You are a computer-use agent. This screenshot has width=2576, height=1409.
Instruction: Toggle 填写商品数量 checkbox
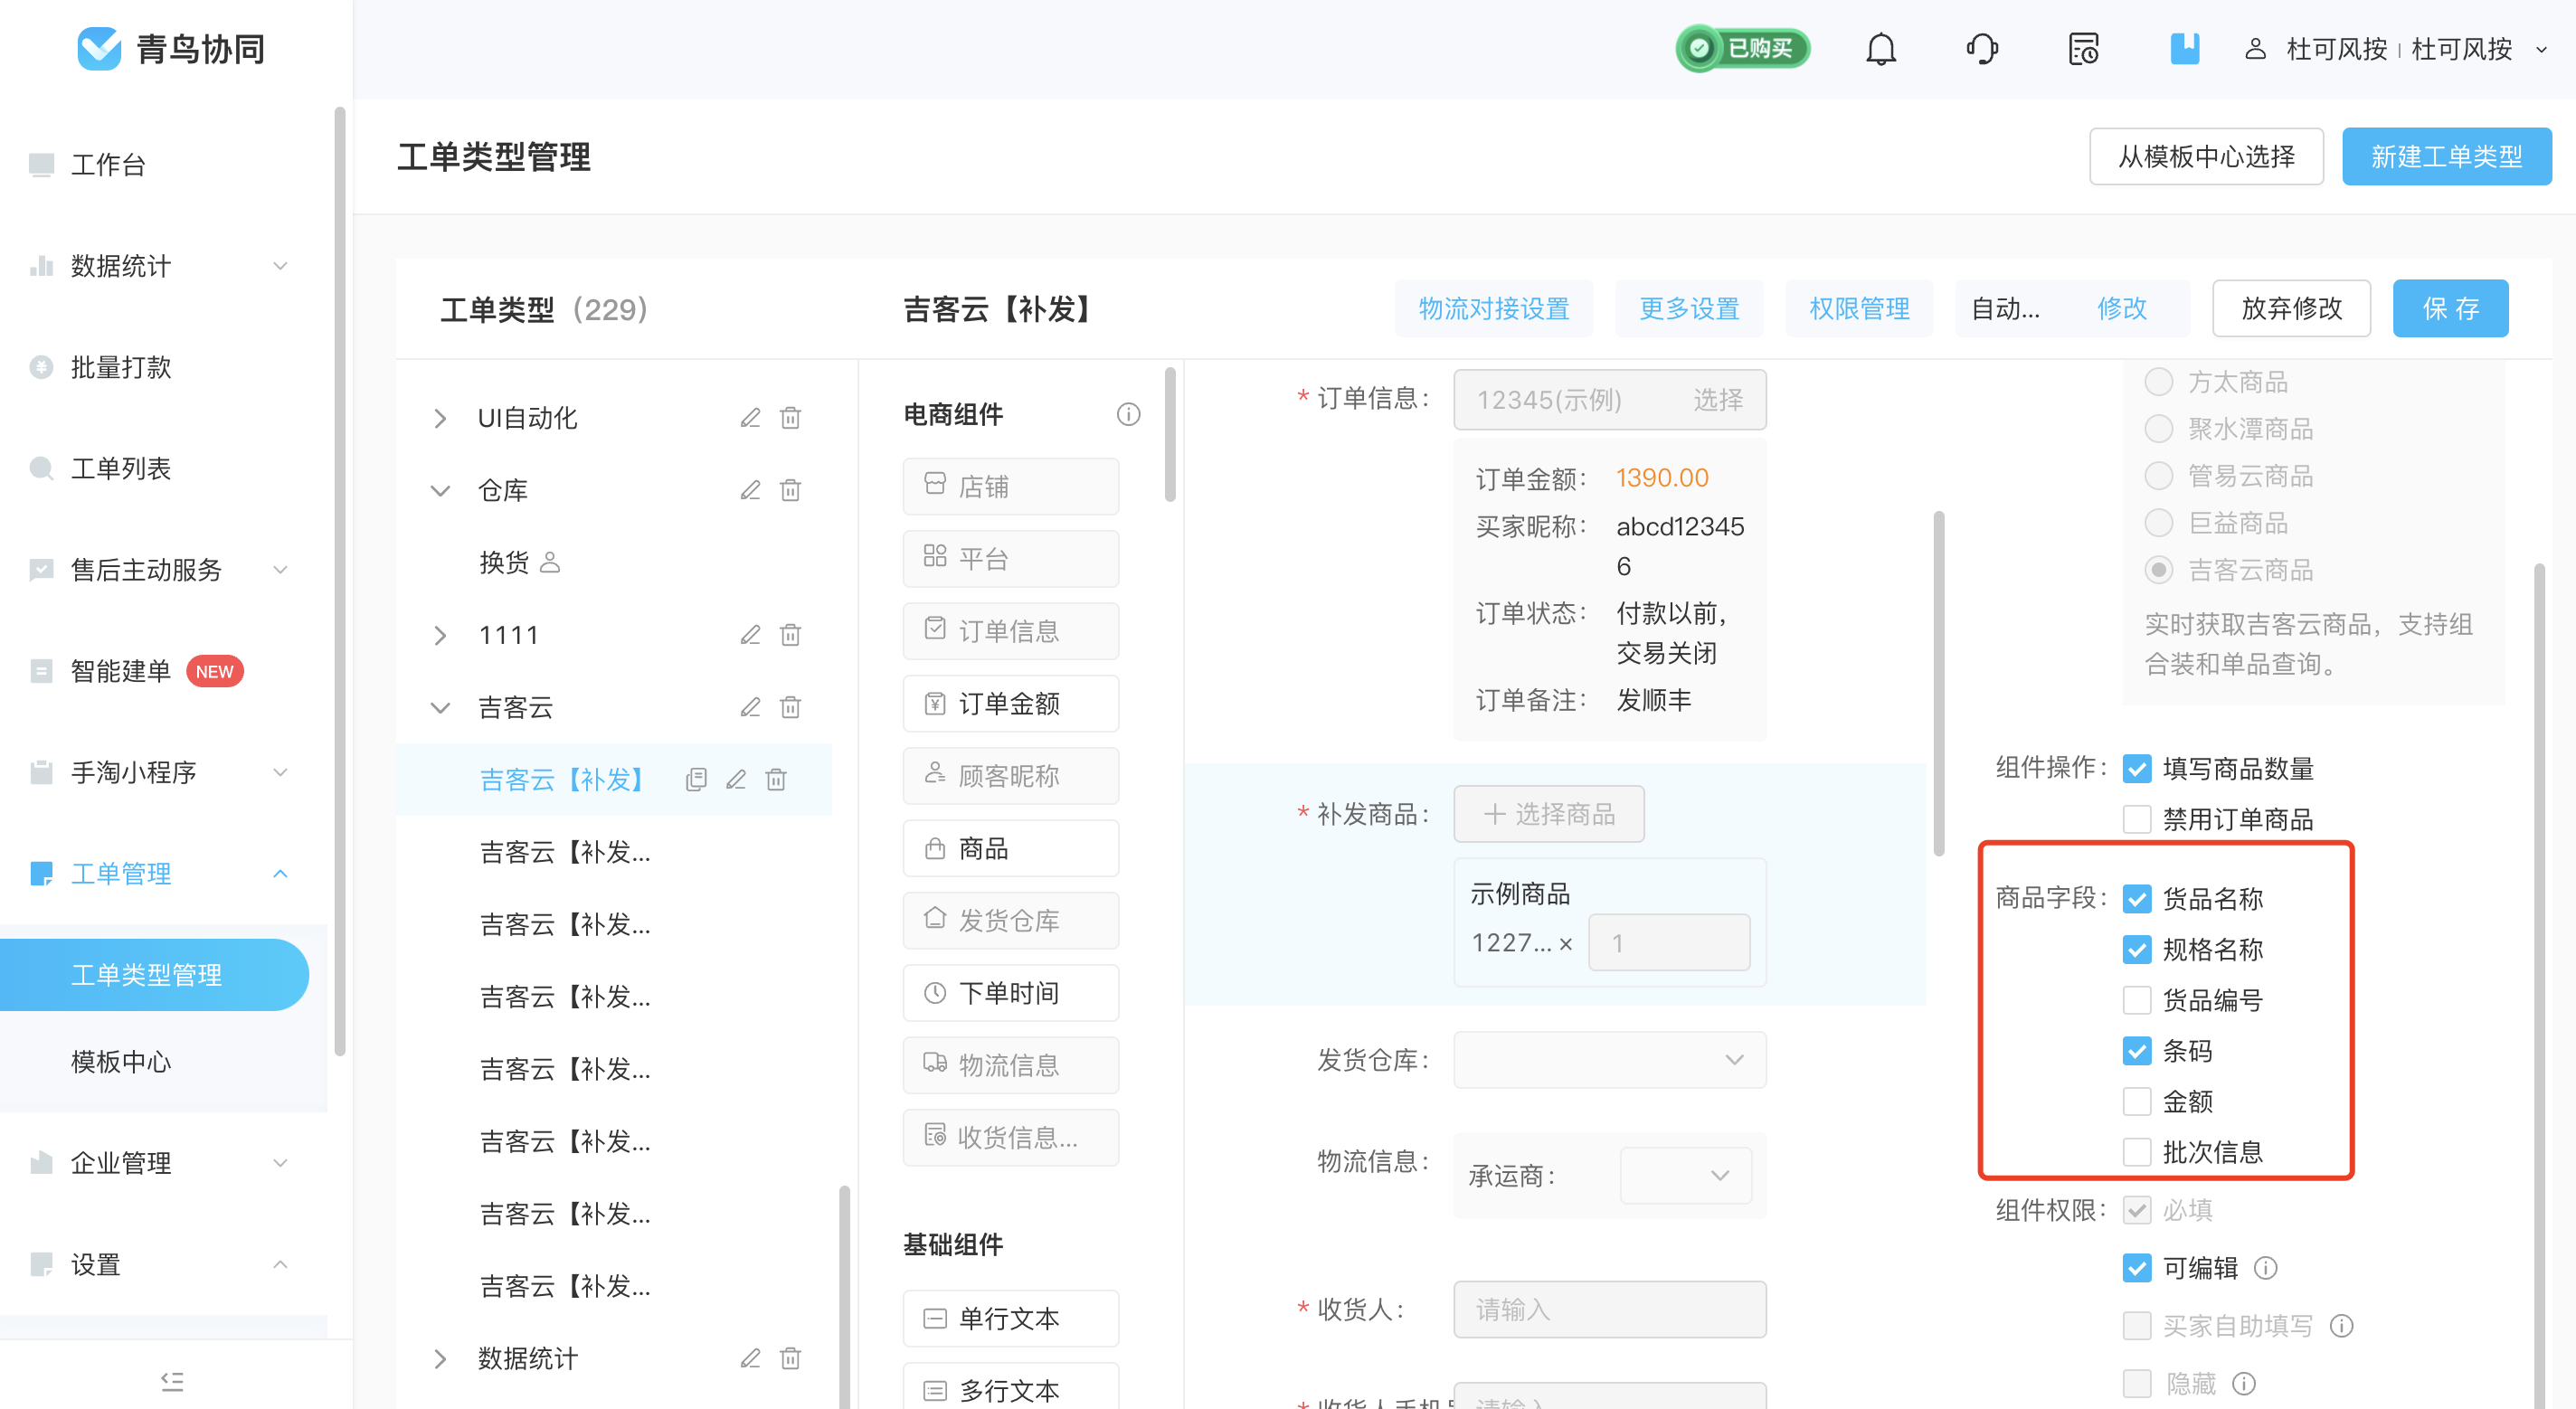[x=2136, y=769]
